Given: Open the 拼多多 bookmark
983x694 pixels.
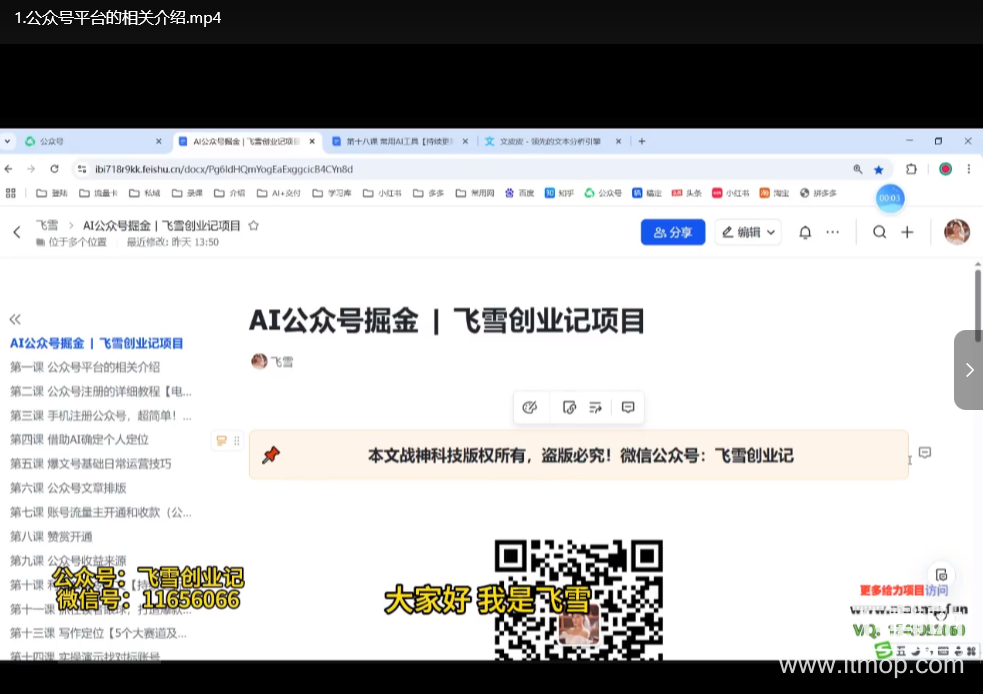Looking at the screenshot, I should (x=818, y=193).
